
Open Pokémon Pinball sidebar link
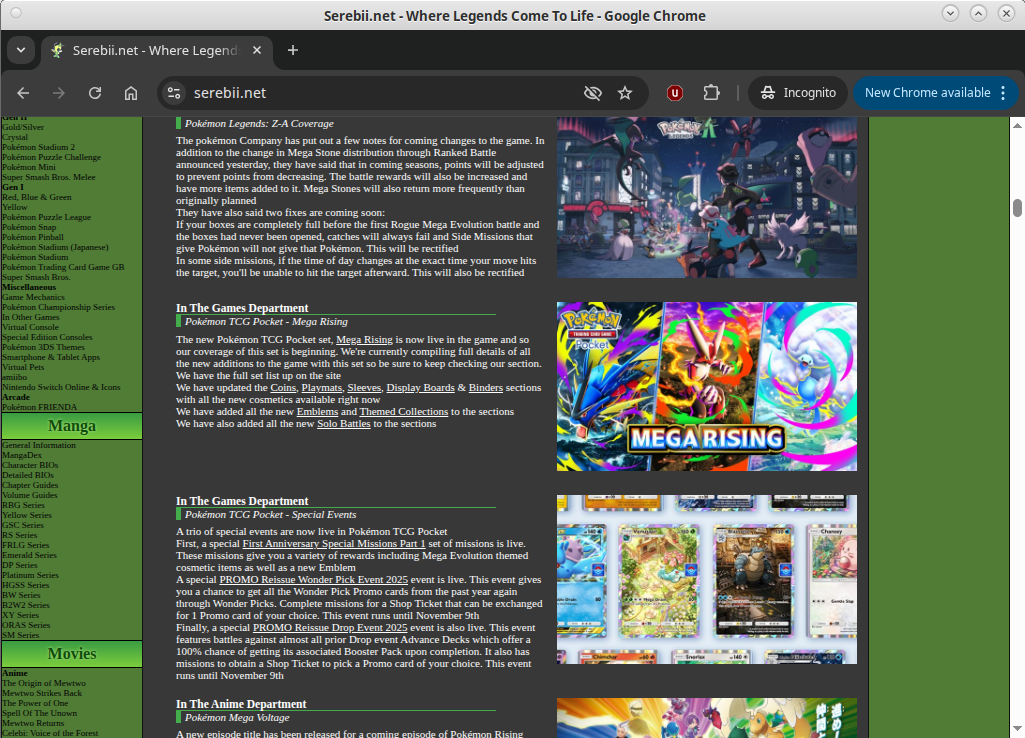33,237
